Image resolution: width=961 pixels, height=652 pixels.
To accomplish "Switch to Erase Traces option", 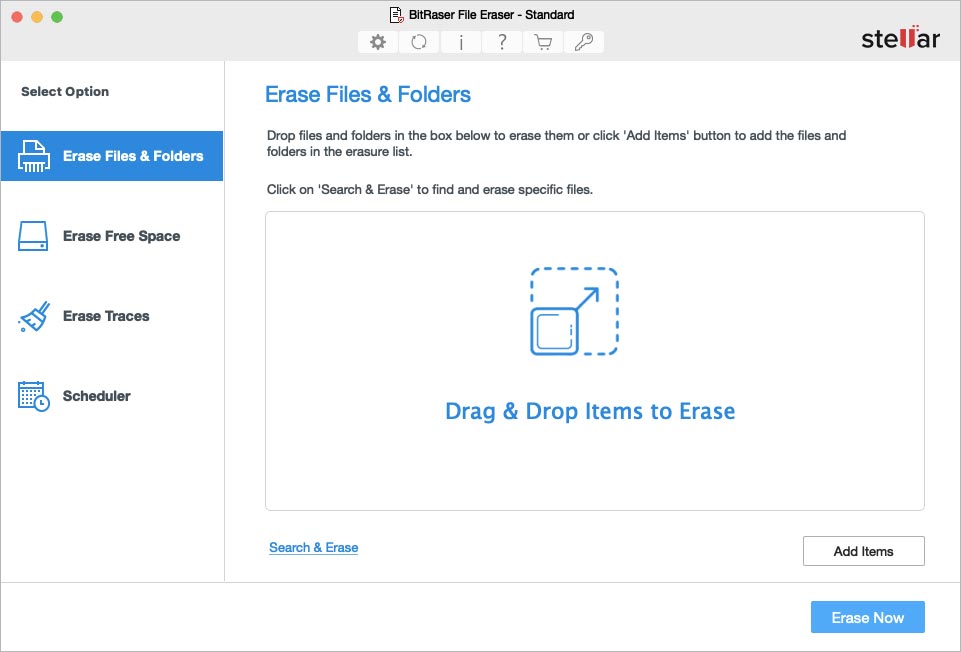I will tap(112, 316).
